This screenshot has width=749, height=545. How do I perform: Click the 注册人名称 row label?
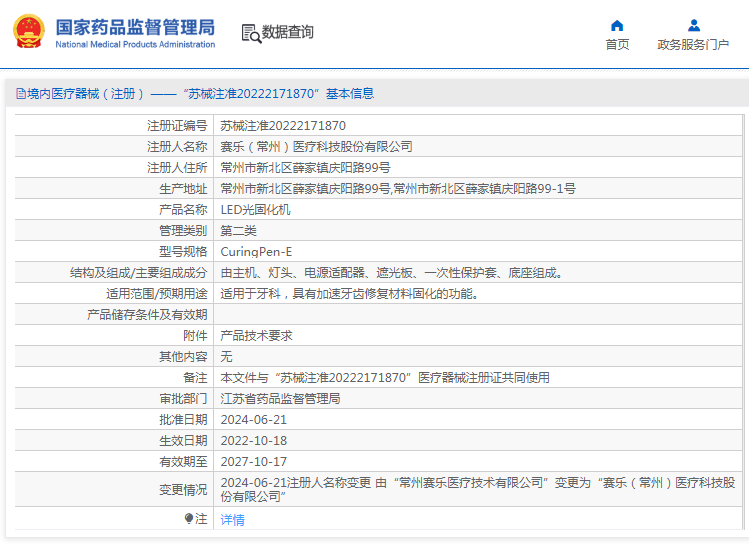coord(177,147)
